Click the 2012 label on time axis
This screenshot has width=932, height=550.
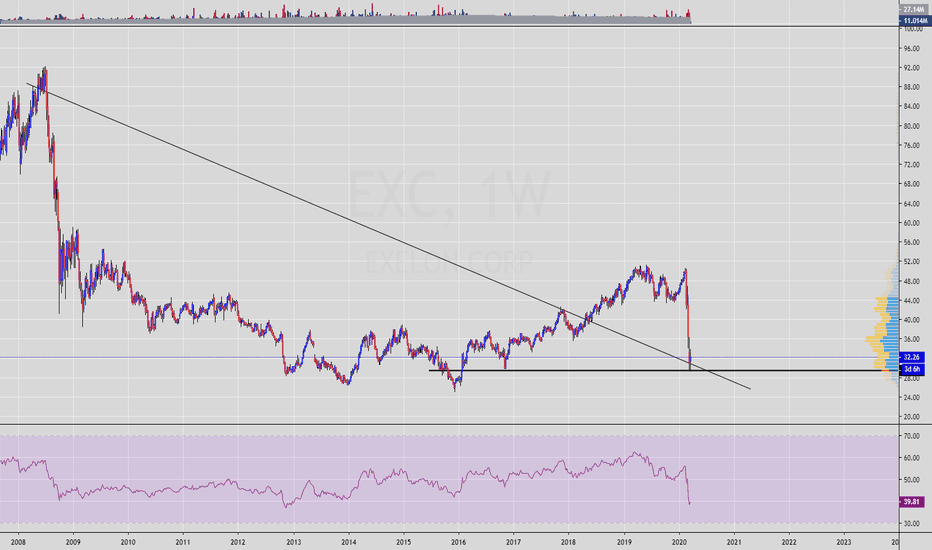point(238,542)
